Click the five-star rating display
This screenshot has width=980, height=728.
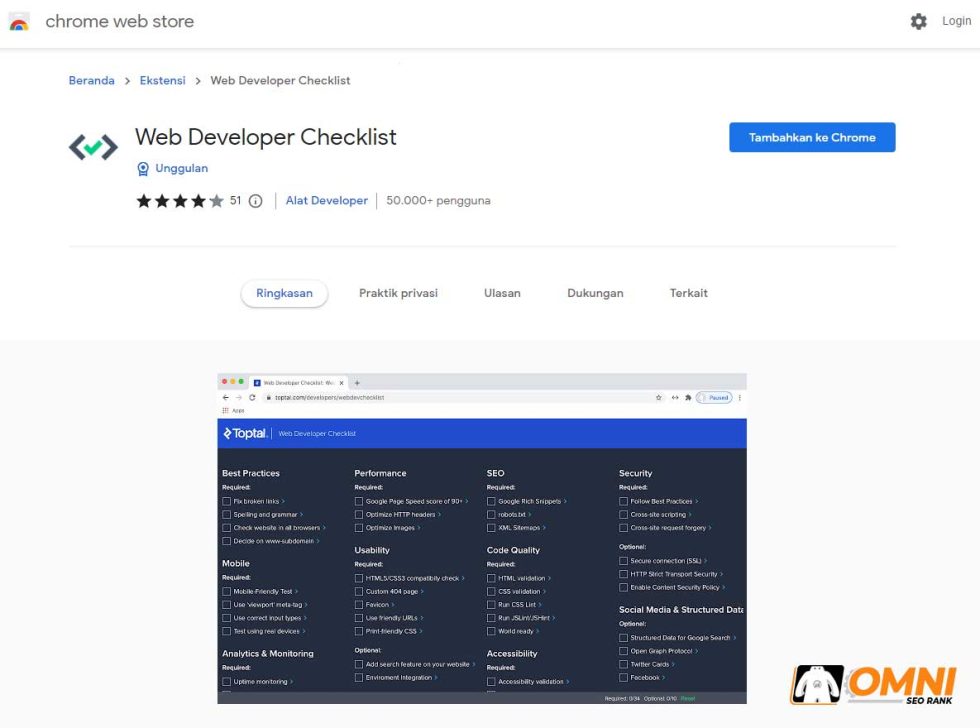tap(180, 201)
